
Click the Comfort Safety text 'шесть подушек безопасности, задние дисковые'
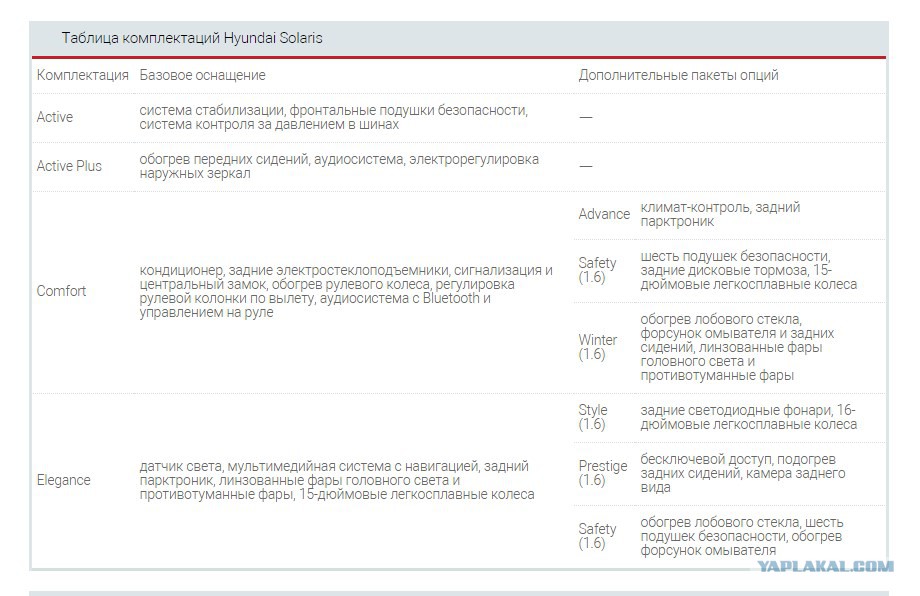749,270
